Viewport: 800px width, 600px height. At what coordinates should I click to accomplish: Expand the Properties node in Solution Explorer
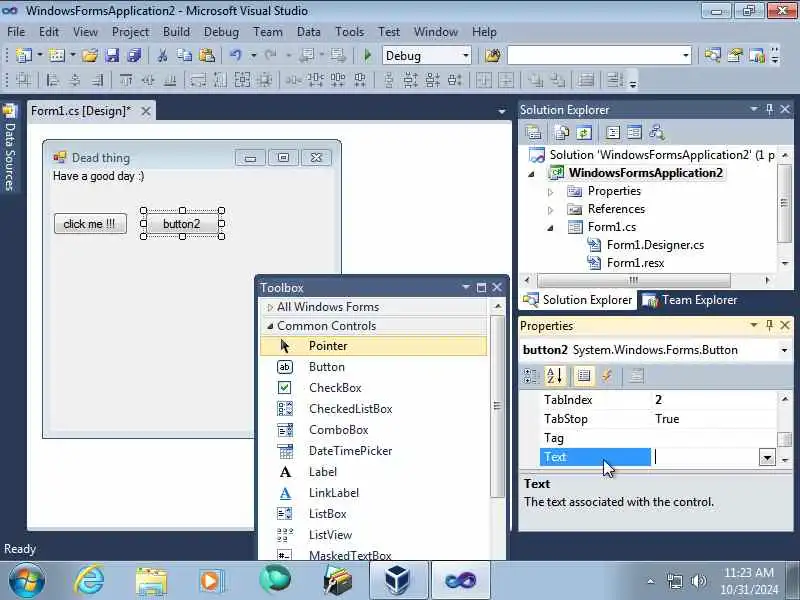coord(550,192)
